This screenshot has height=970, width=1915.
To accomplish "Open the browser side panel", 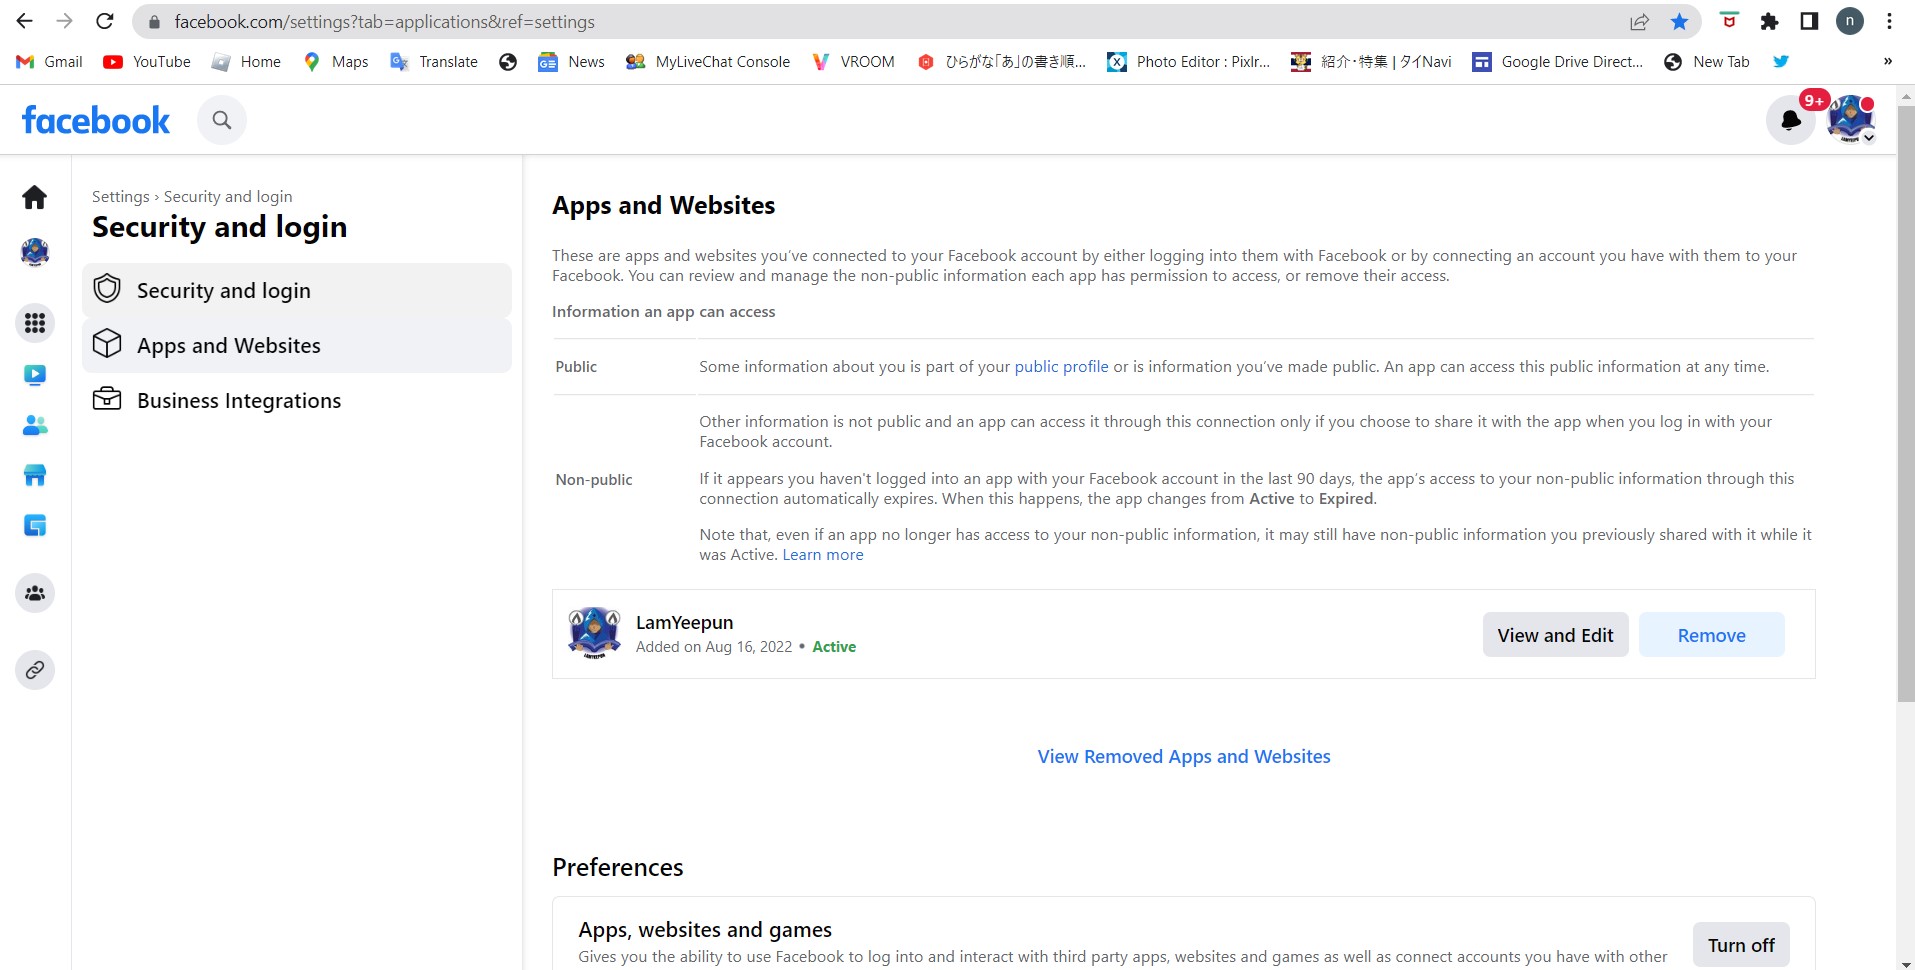I will pyautogui.click(x=1809, y=21).
